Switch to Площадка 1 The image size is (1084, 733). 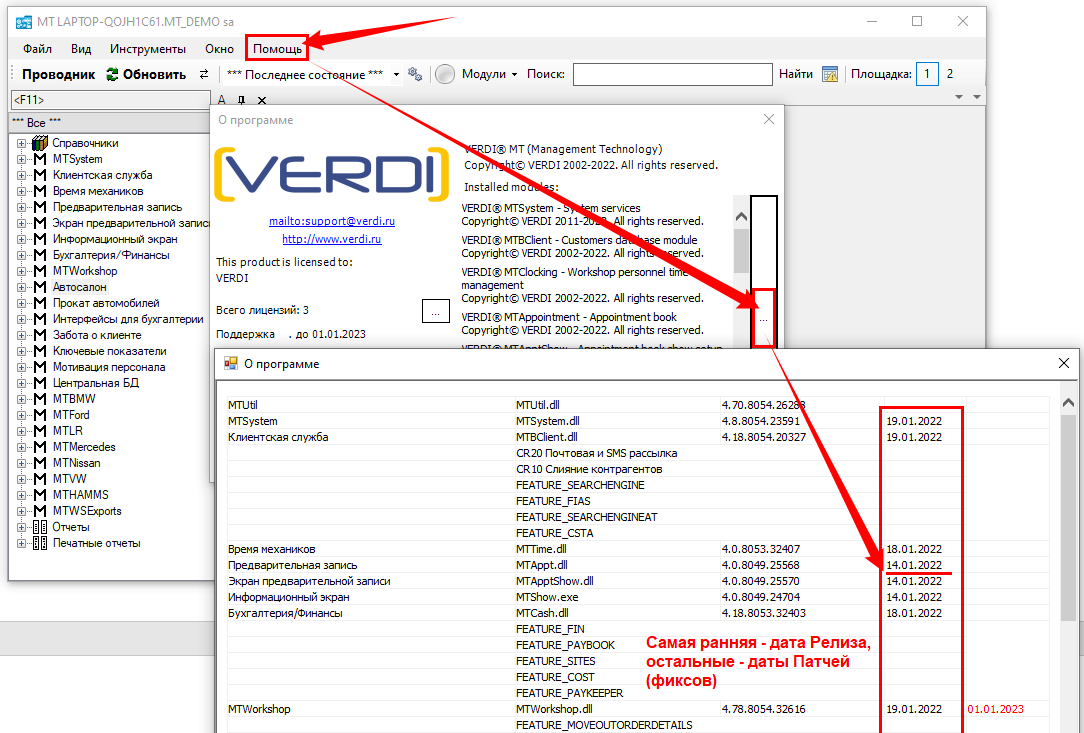coord(927,74)
